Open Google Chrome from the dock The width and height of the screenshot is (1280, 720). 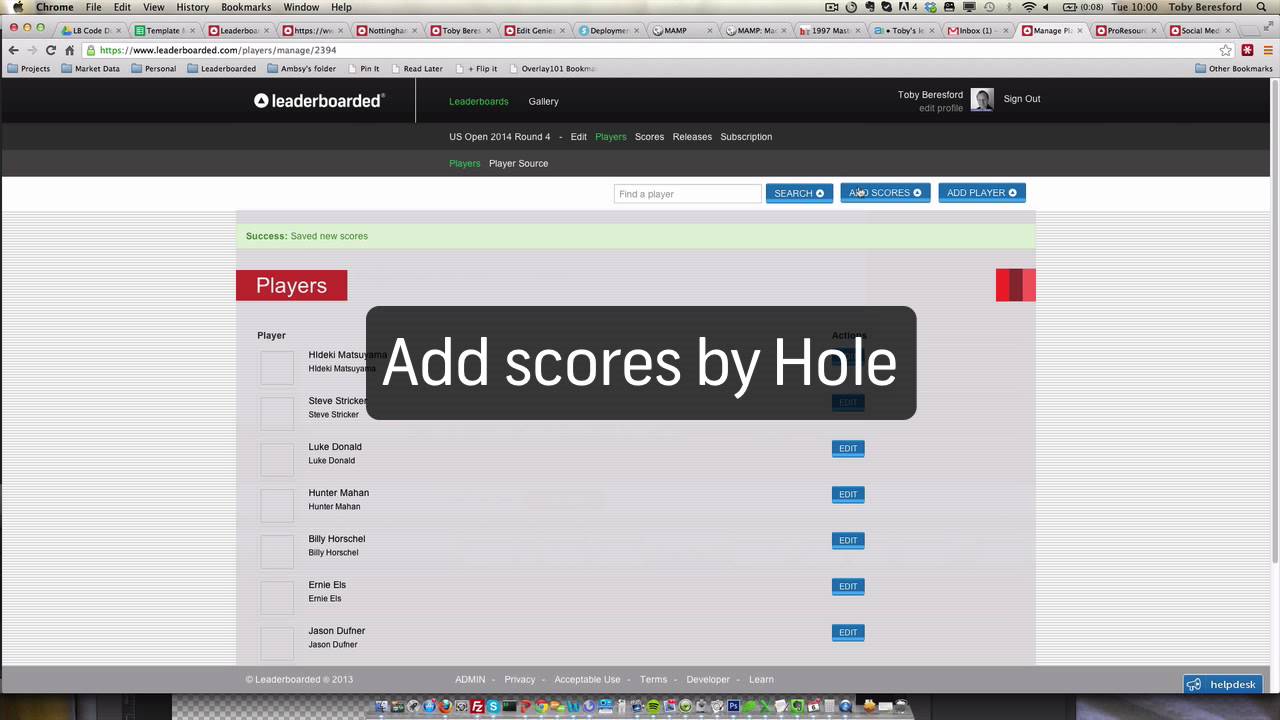(x=541, y=706)
